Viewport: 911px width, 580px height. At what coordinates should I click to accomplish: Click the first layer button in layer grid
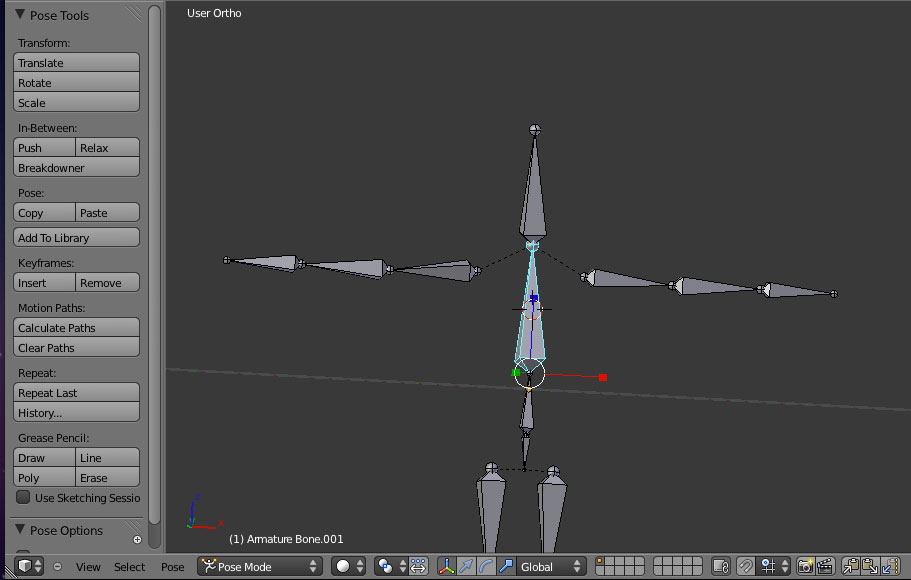pyautogui.click(x=600, y=562)
